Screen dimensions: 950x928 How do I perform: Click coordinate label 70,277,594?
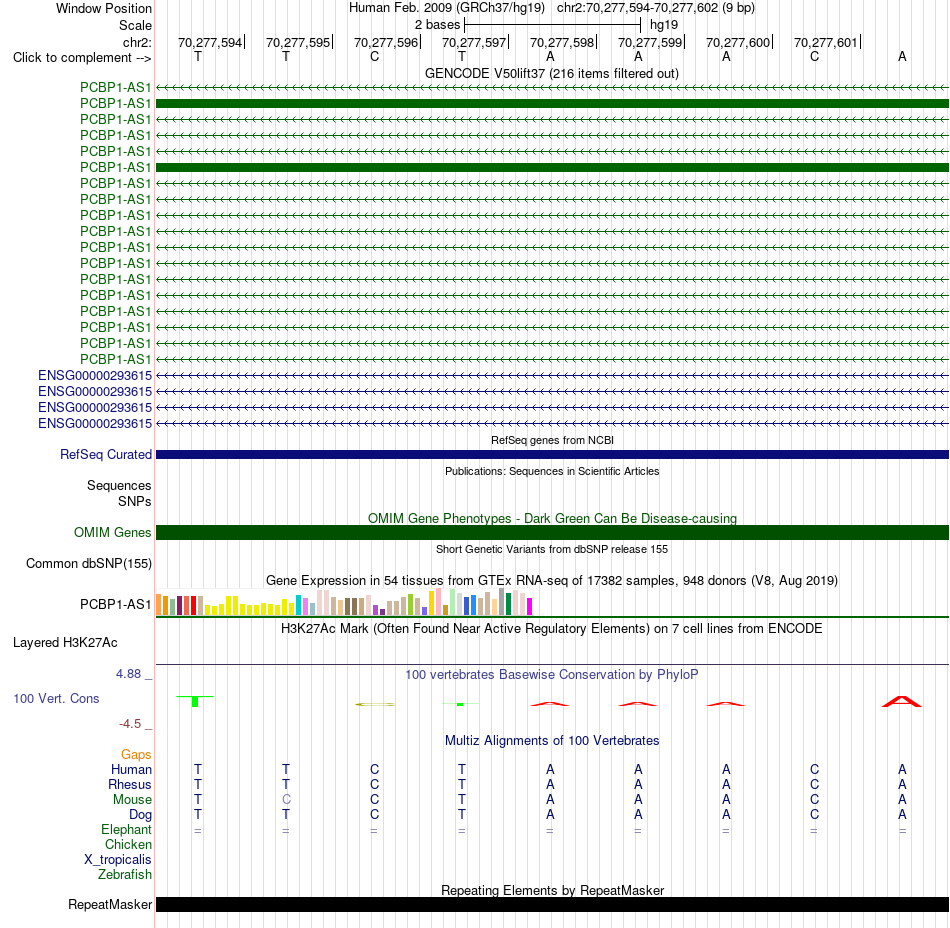(210, 42)
